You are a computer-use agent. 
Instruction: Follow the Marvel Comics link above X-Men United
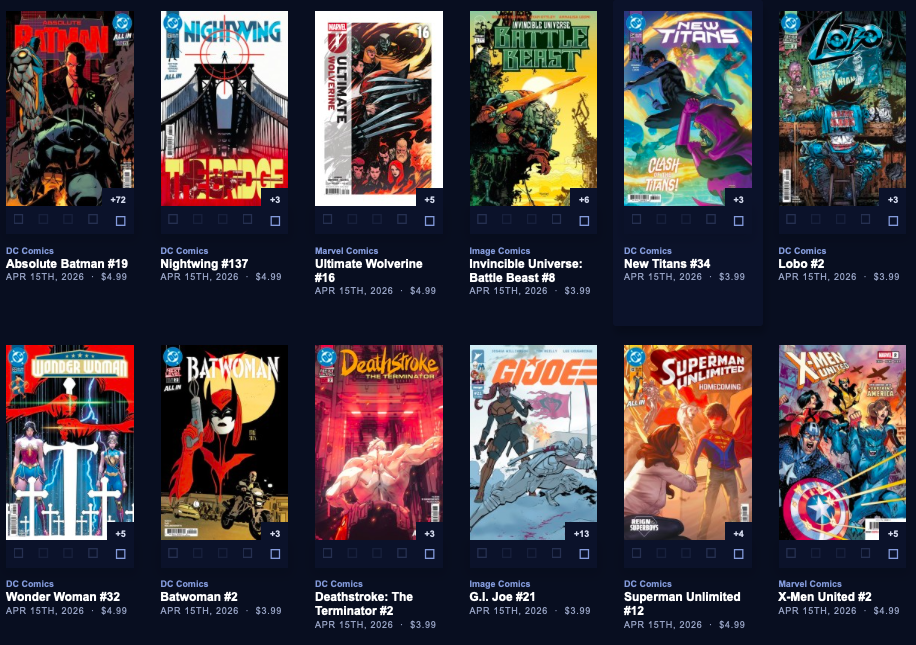click(x=810, y=584)
